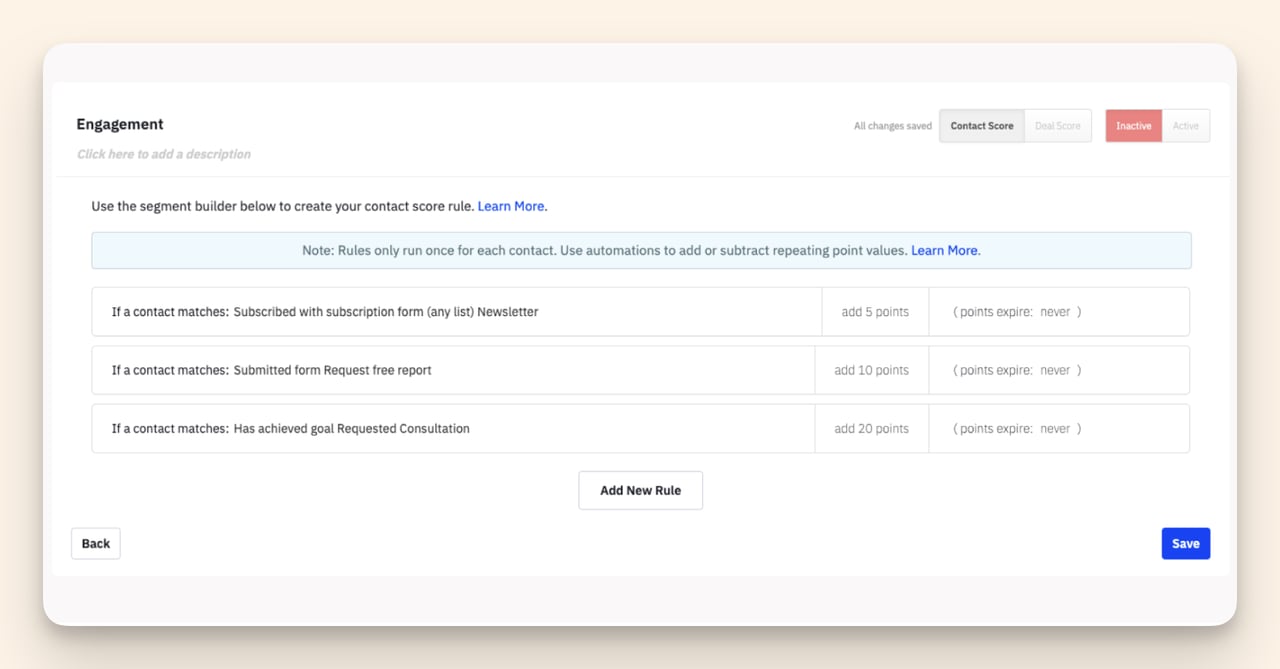The height and width of the screenshot is (669, 1280).
Task: Click the Add New Rule button
Action: coord(640,490)
